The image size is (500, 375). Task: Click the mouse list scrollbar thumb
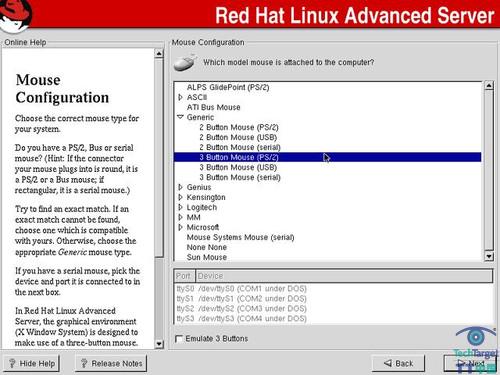click(489, 170)
